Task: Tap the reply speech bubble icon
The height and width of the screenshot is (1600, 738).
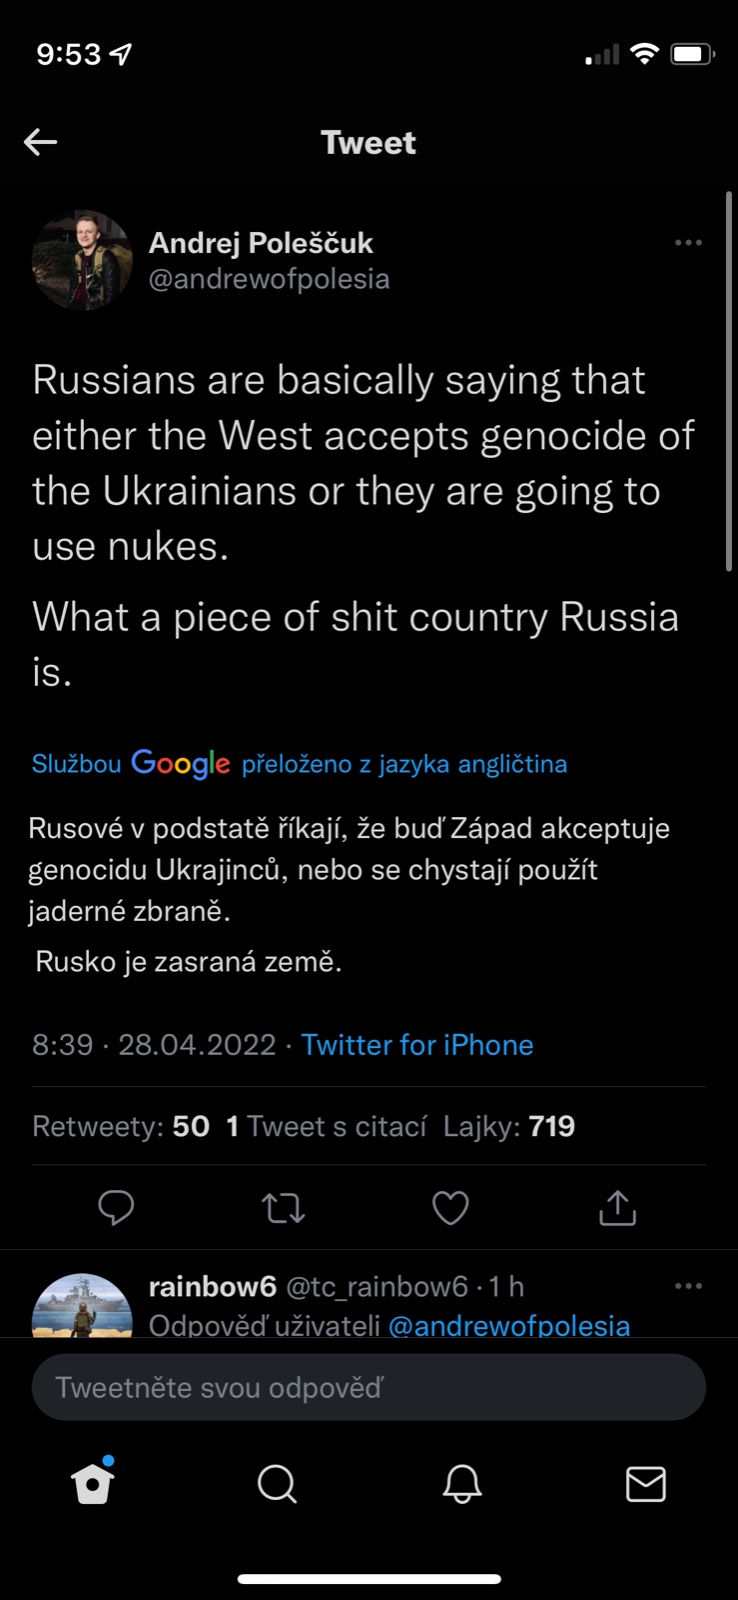Action: 116,1208
